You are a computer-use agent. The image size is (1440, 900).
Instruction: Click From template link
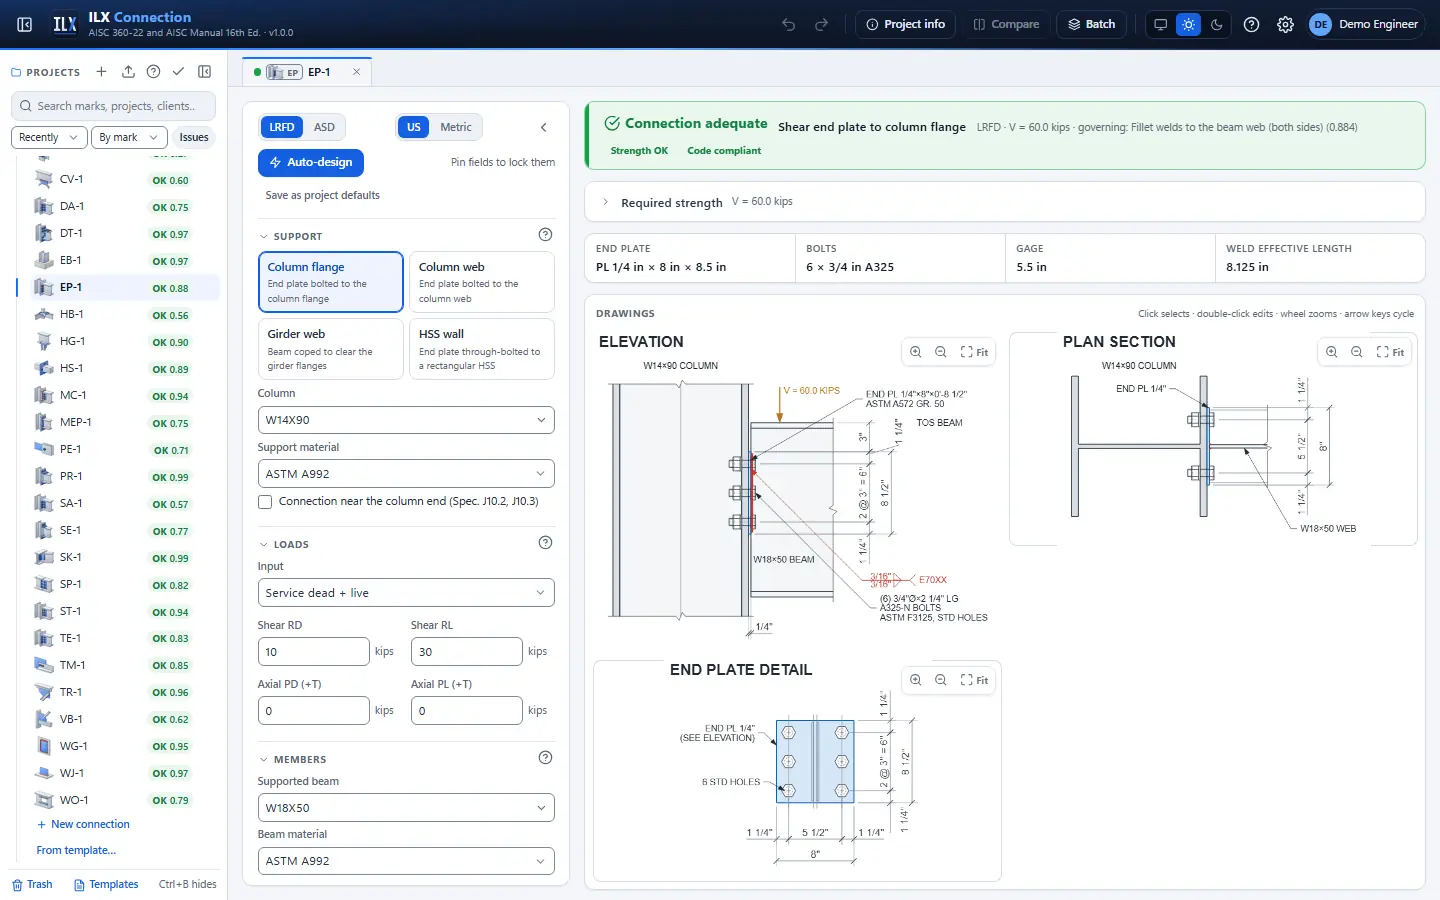coord(76,850)
